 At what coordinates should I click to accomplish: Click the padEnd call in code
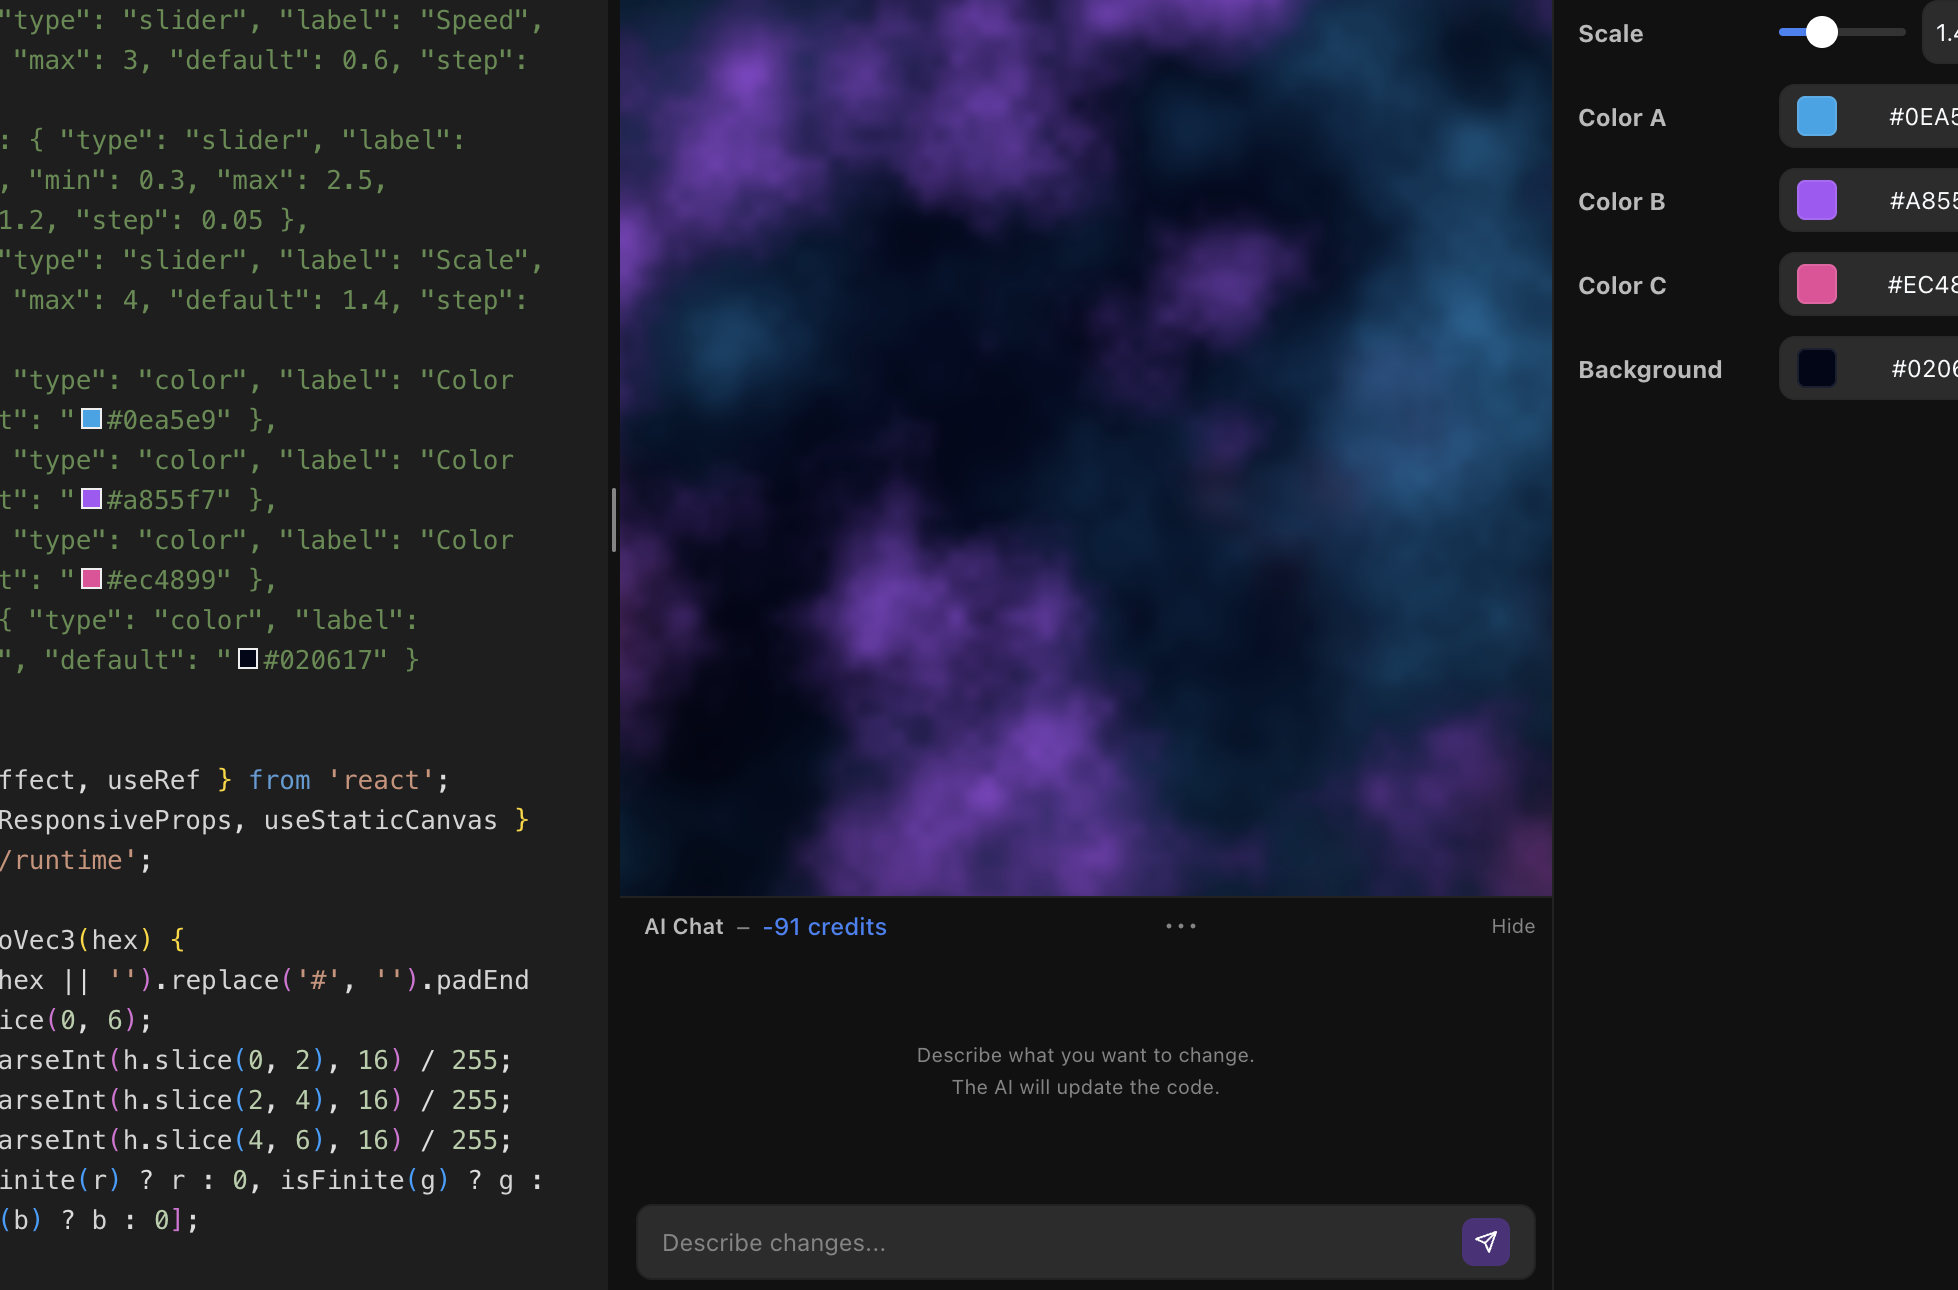point(482,980)
